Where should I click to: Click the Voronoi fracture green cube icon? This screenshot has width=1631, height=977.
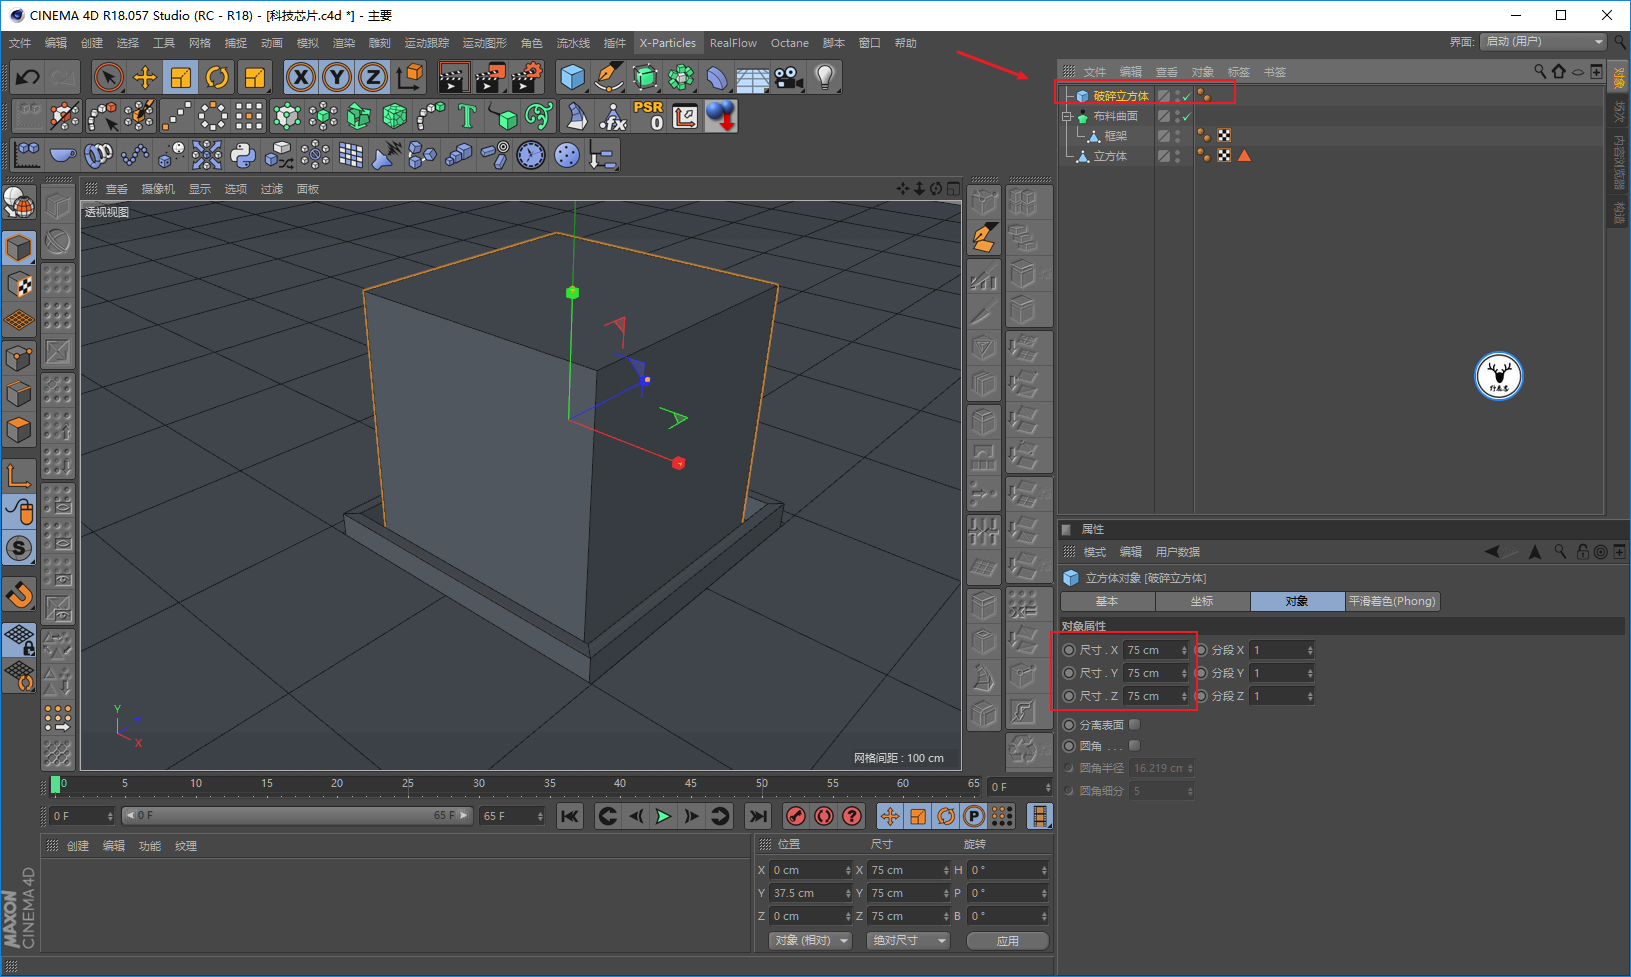click(395, 116)
